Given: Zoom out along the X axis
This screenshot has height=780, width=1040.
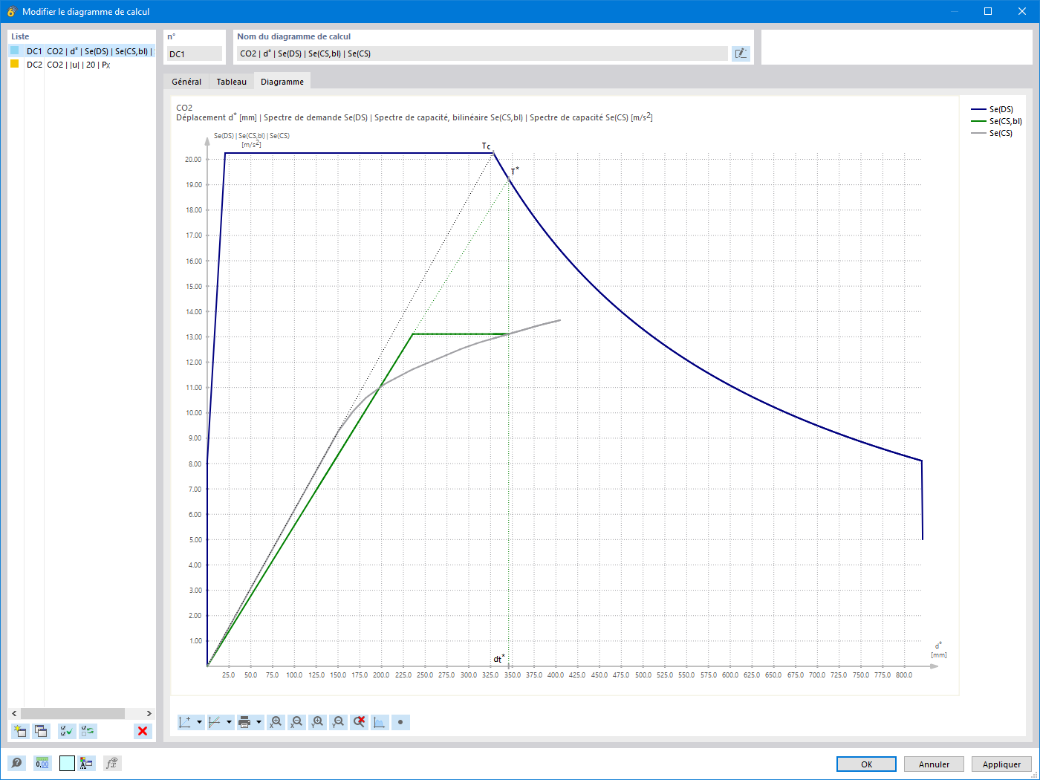Looking at the screenshot, I should coord(296,722).
